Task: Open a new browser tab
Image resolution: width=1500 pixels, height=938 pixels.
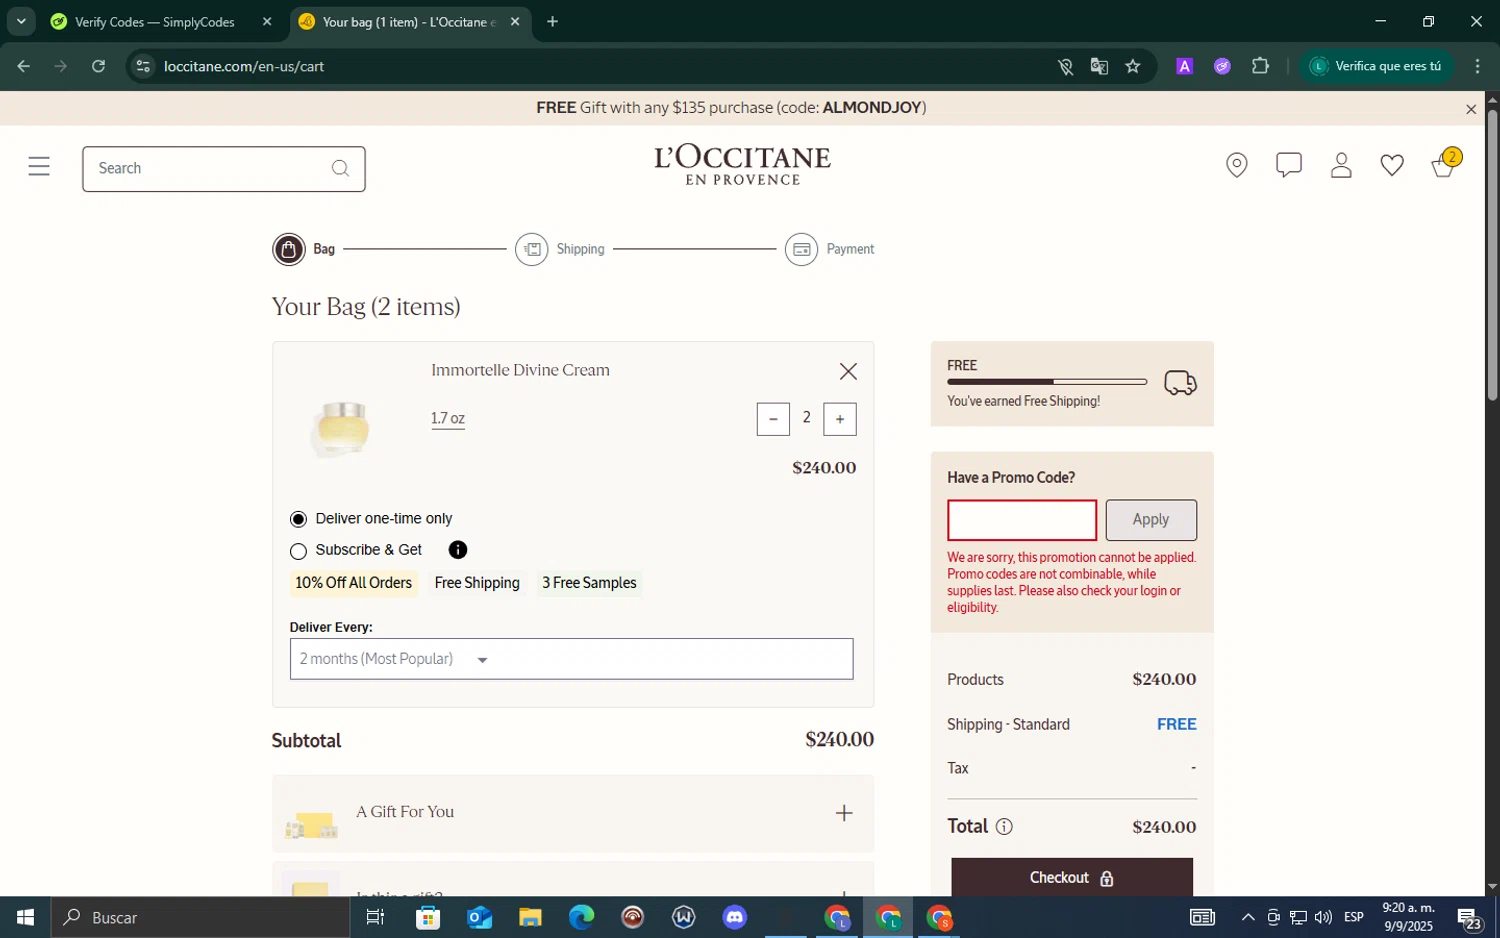Action: tap(552, 21)
